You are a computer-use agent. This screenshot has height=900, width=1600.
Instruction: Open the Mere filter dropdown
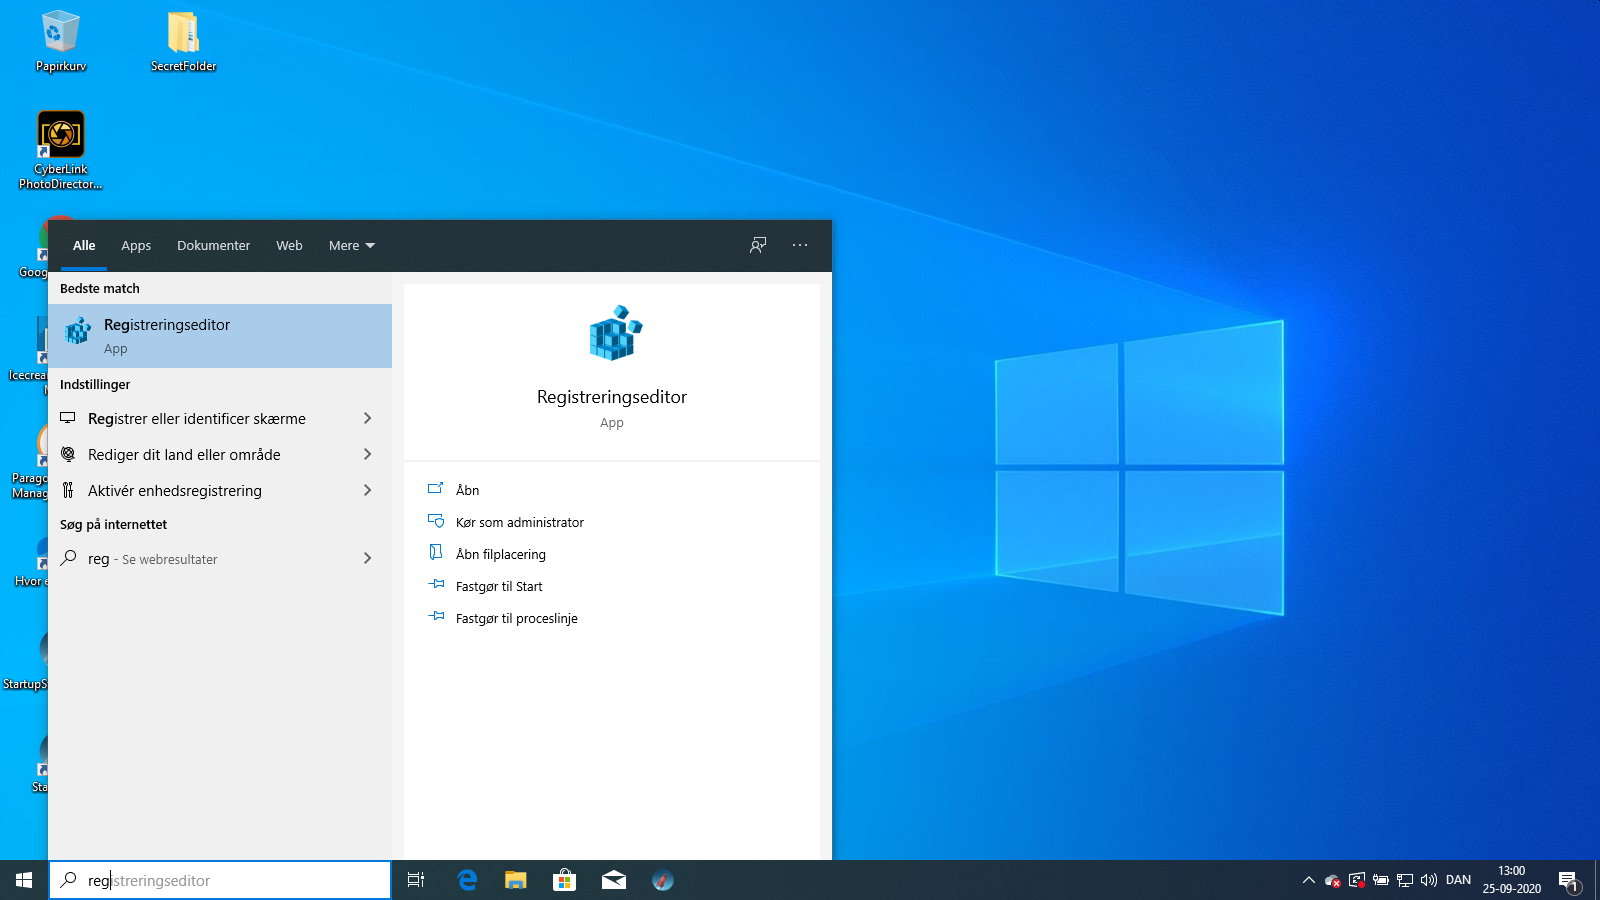pyautogui.click(x=351, y=245)
